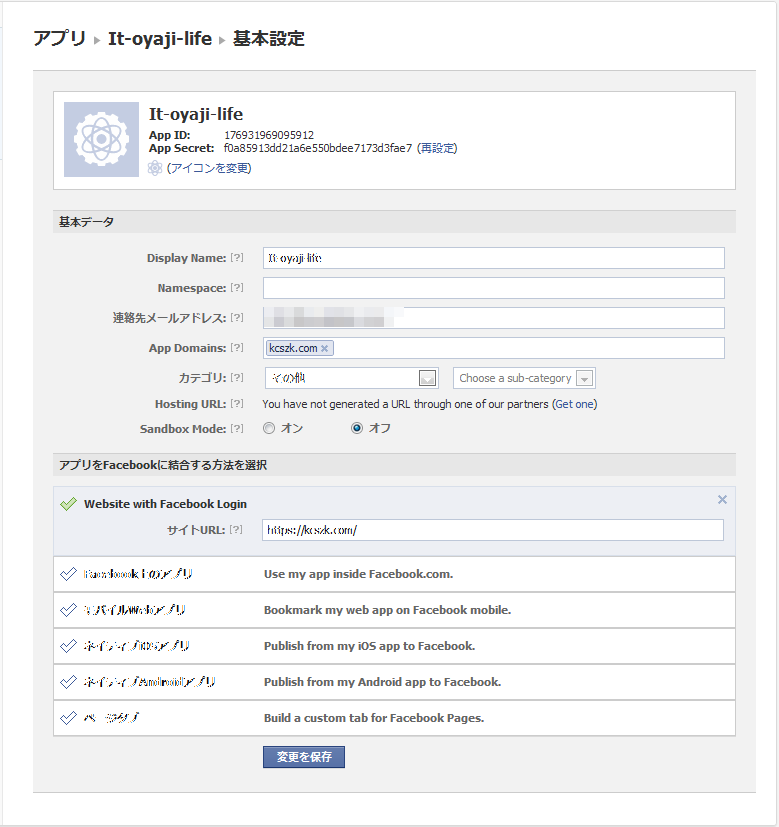Click checkmark in Bookmark my web app row

point(69,610)
